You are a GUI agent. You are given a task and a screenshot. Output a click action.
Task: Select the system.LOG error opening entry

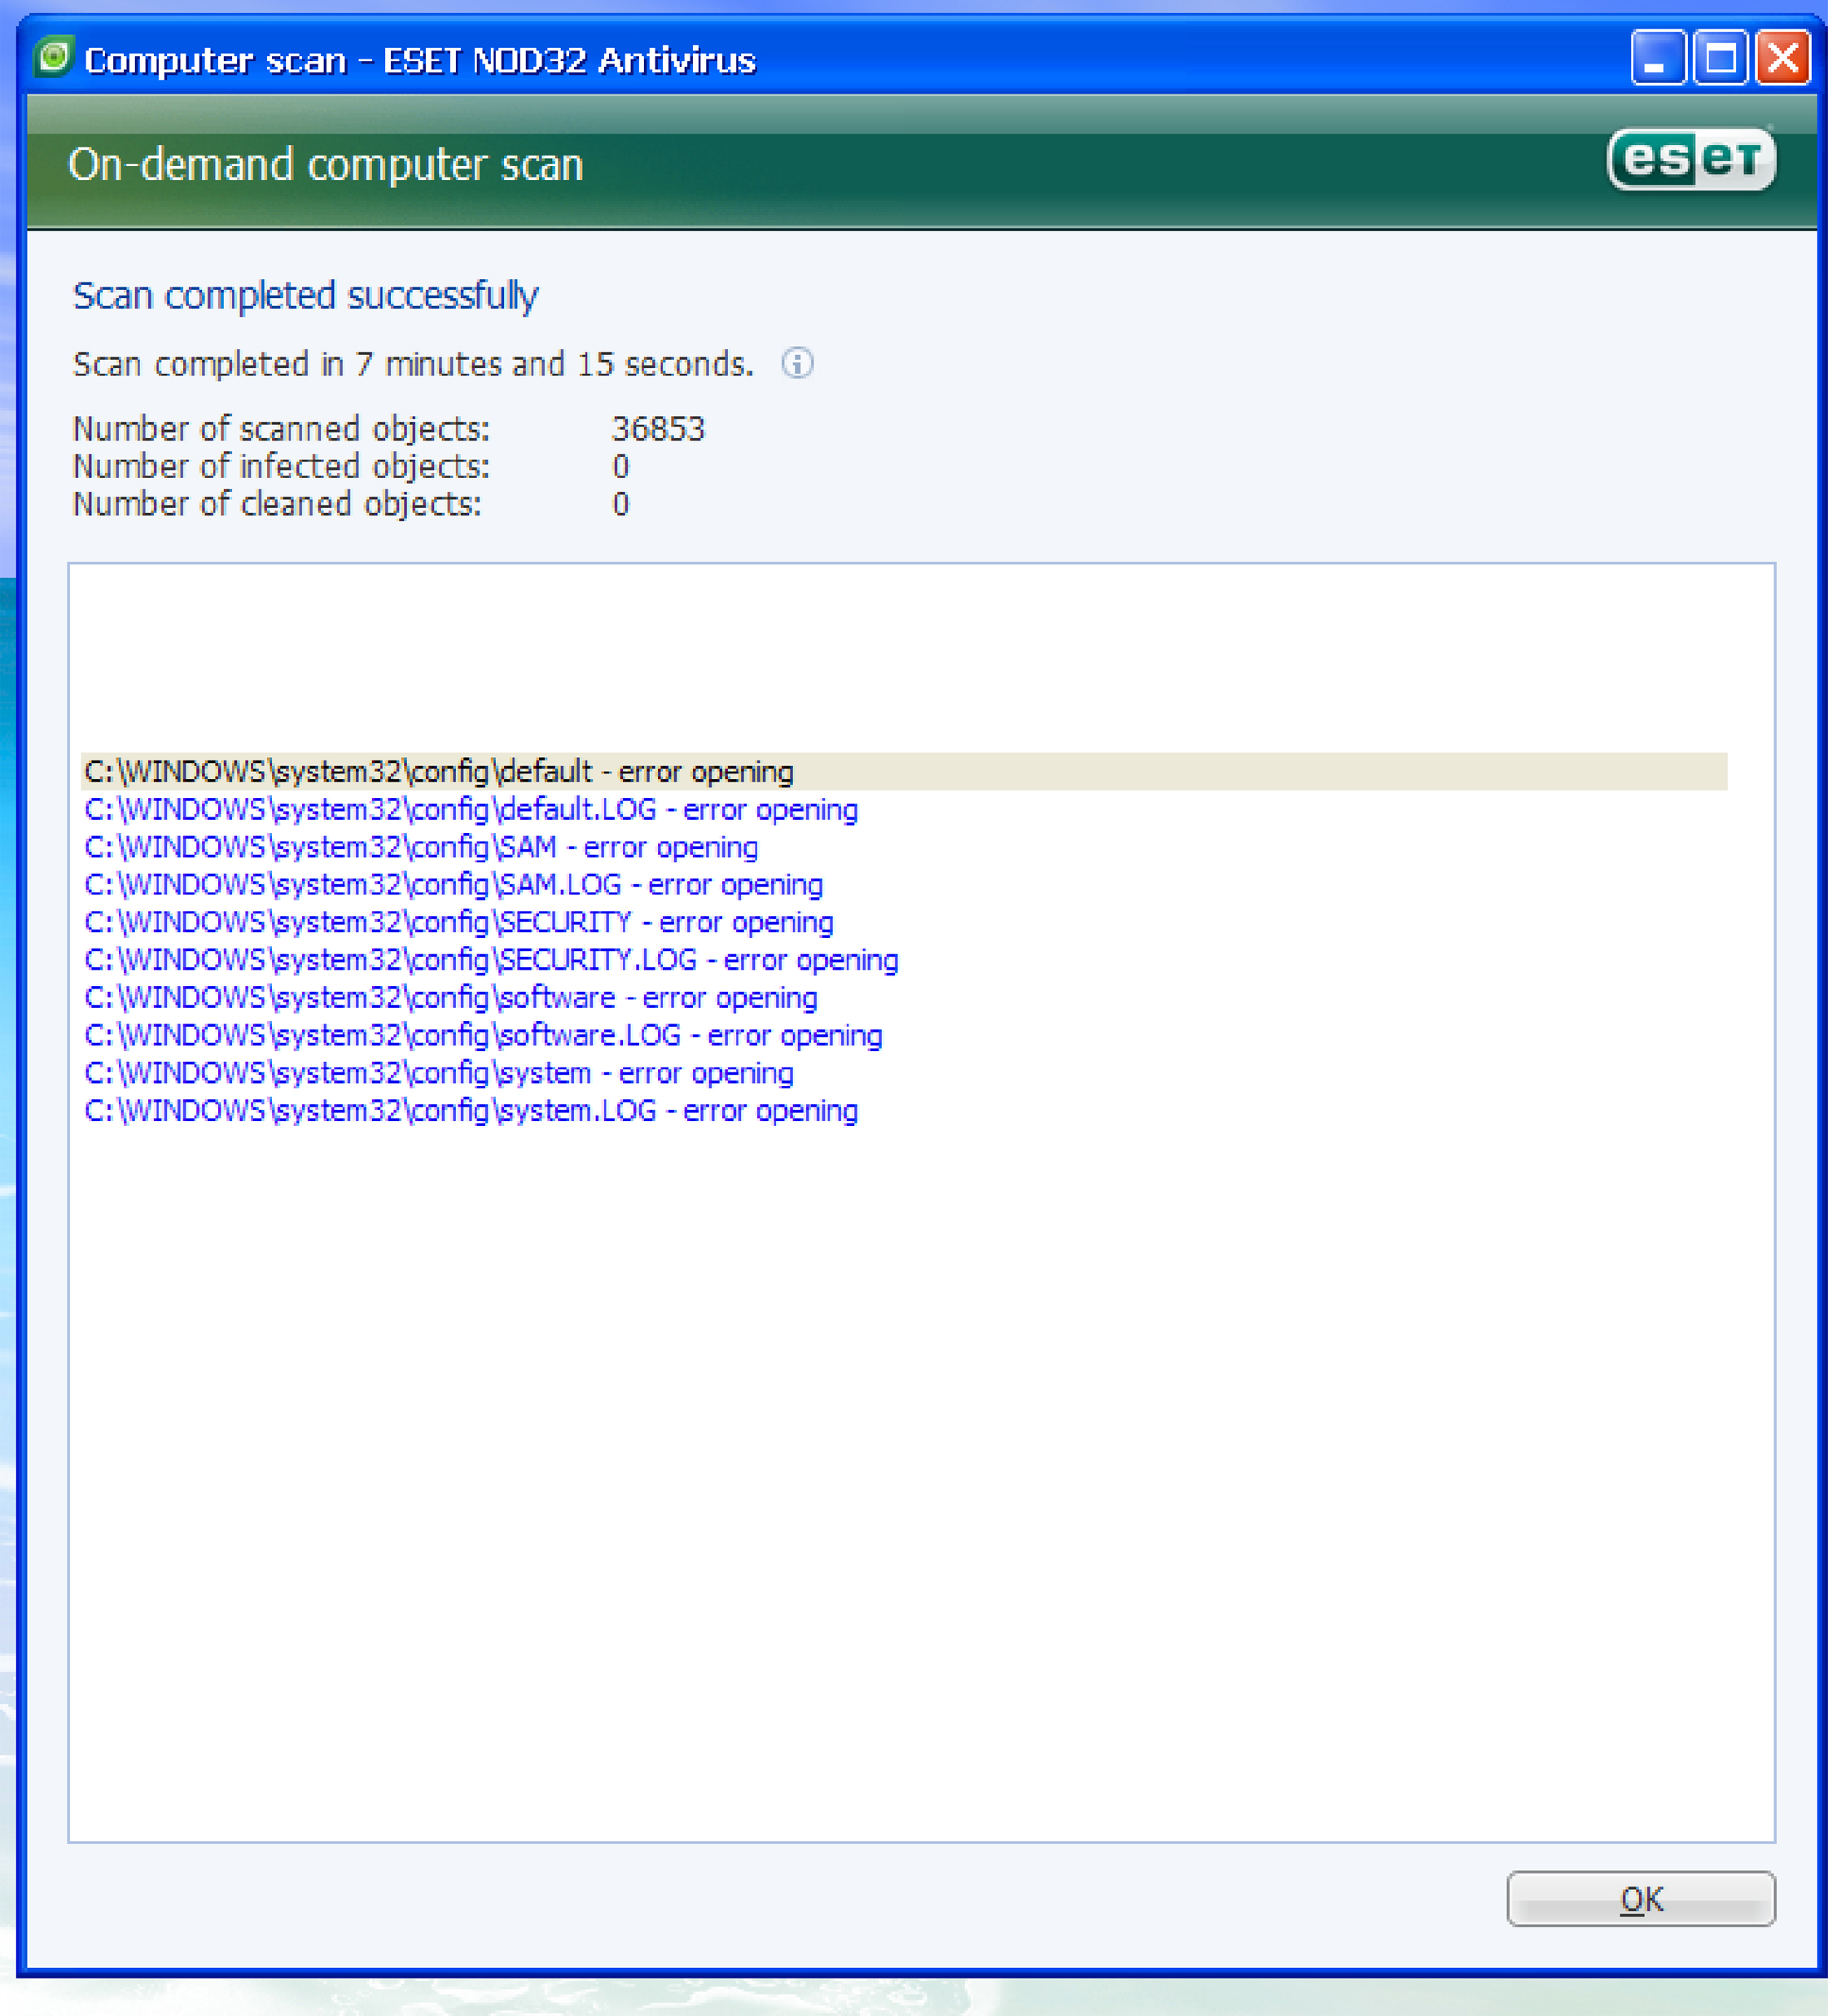coord(470,1111)
